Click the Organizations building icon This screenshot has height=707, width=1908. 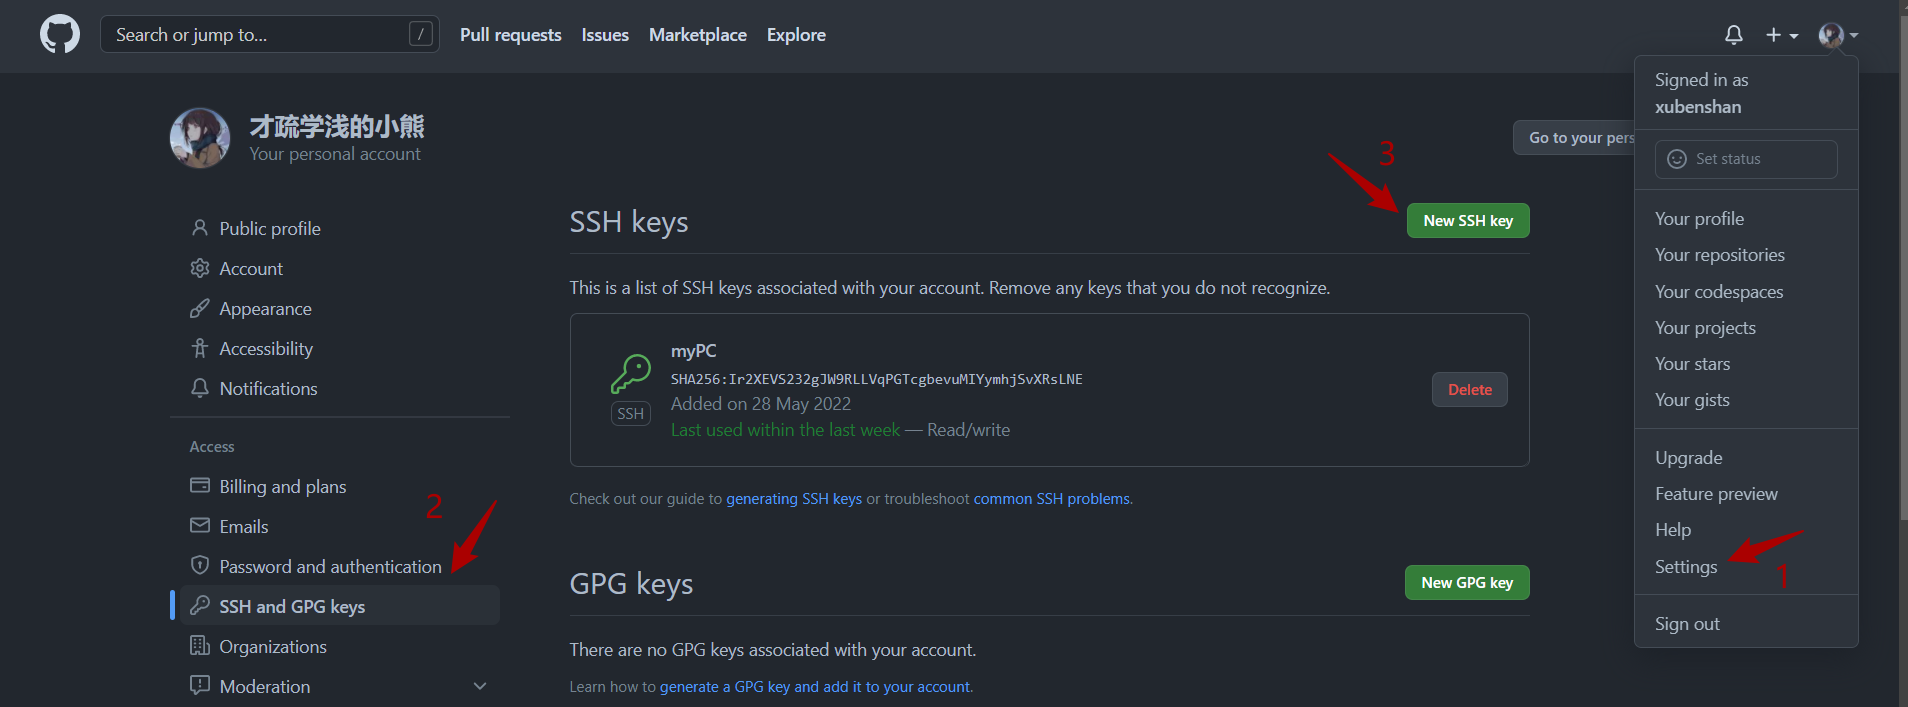(200, 646)
